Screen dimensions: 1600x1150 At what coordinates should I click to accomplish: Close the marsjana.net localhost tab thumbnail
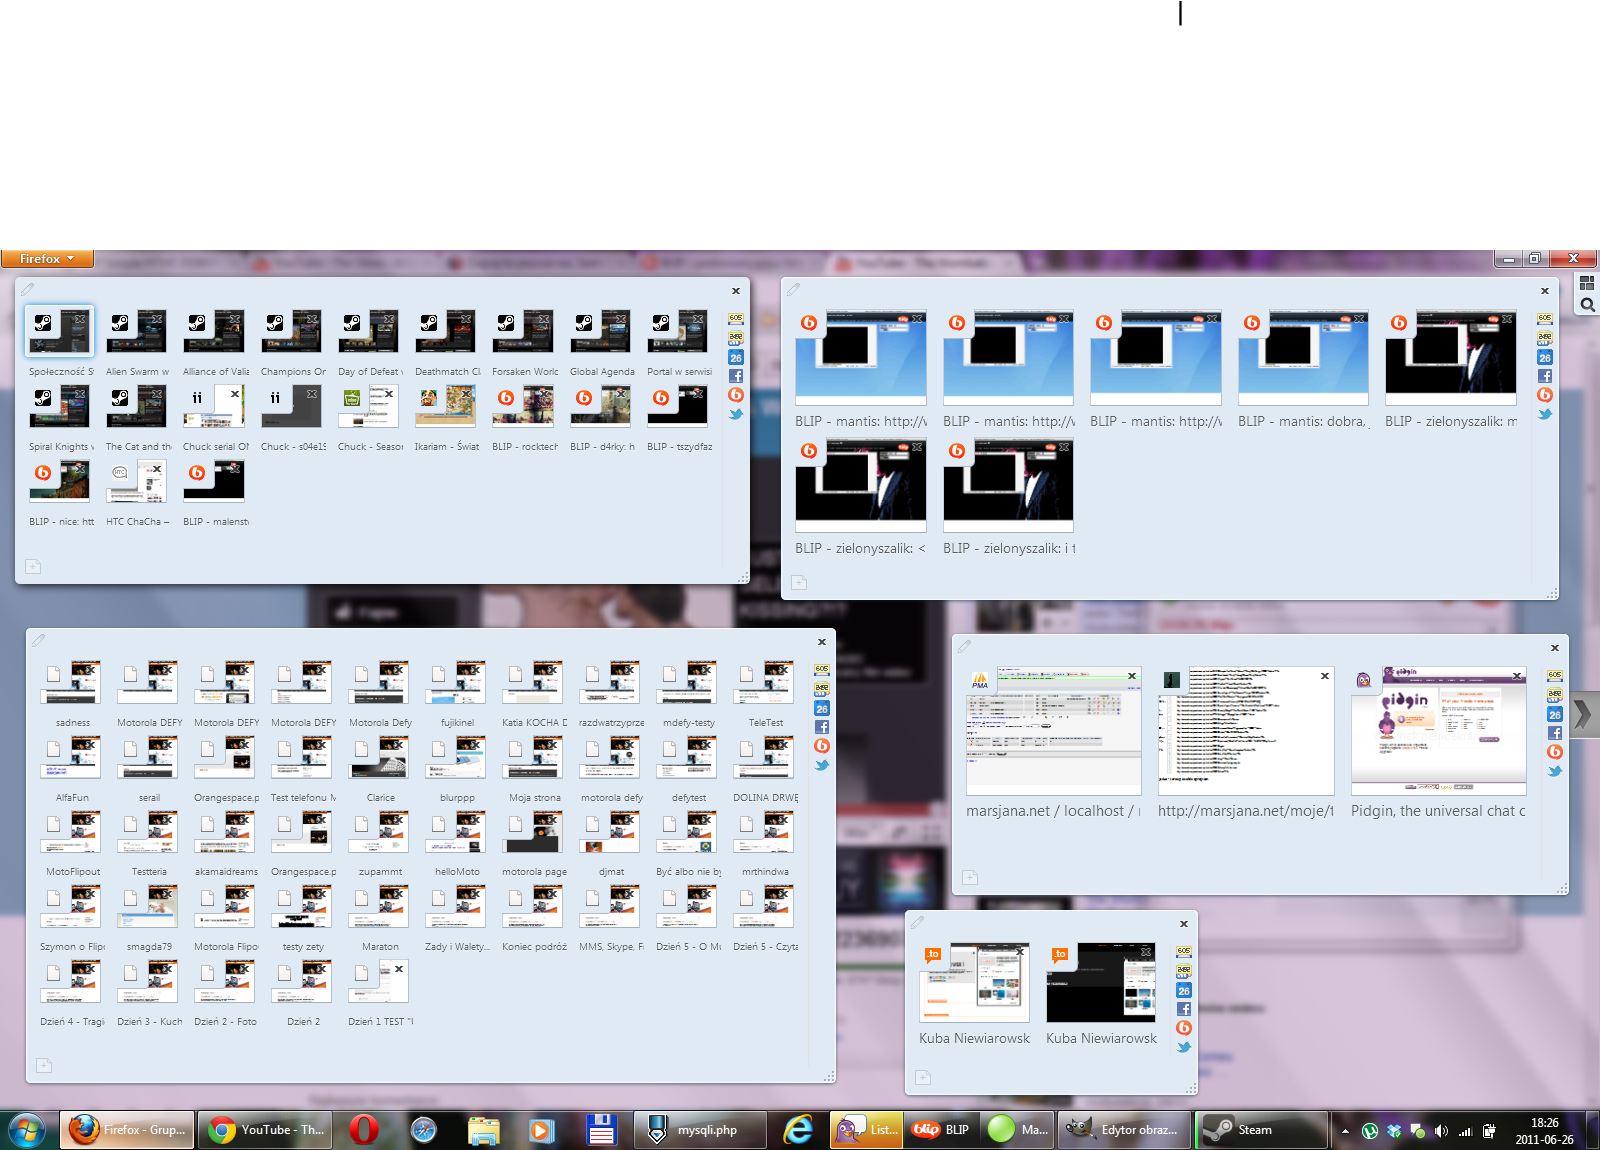click(1132, 676)
